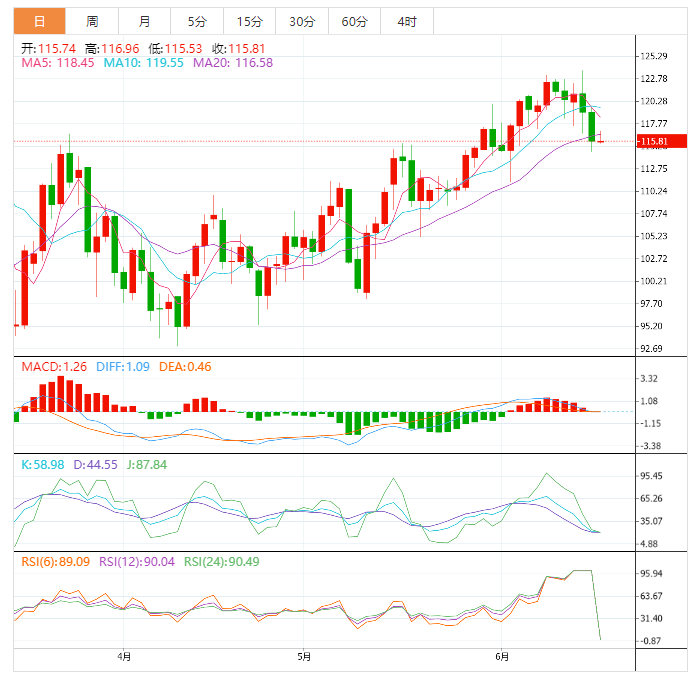Viewport: 689px width, 675px height.
Task: Click the 115.81 current price label
Action: point(662,141)
